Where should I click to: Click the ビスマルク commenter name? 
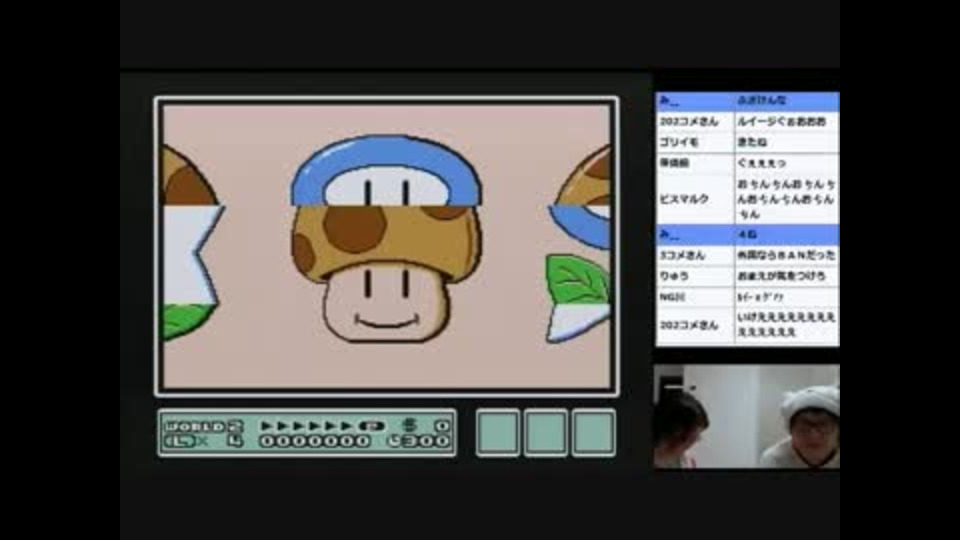[x=684, y=199]
